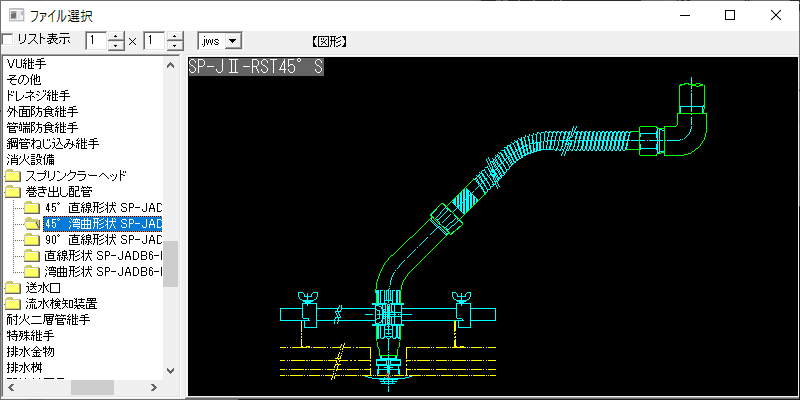Select the 45° 直線形状 SP-JAD folder
Image resolution: width=800 pixels, height=400 pixels.
pyautogui.click(x=102, y=208)
